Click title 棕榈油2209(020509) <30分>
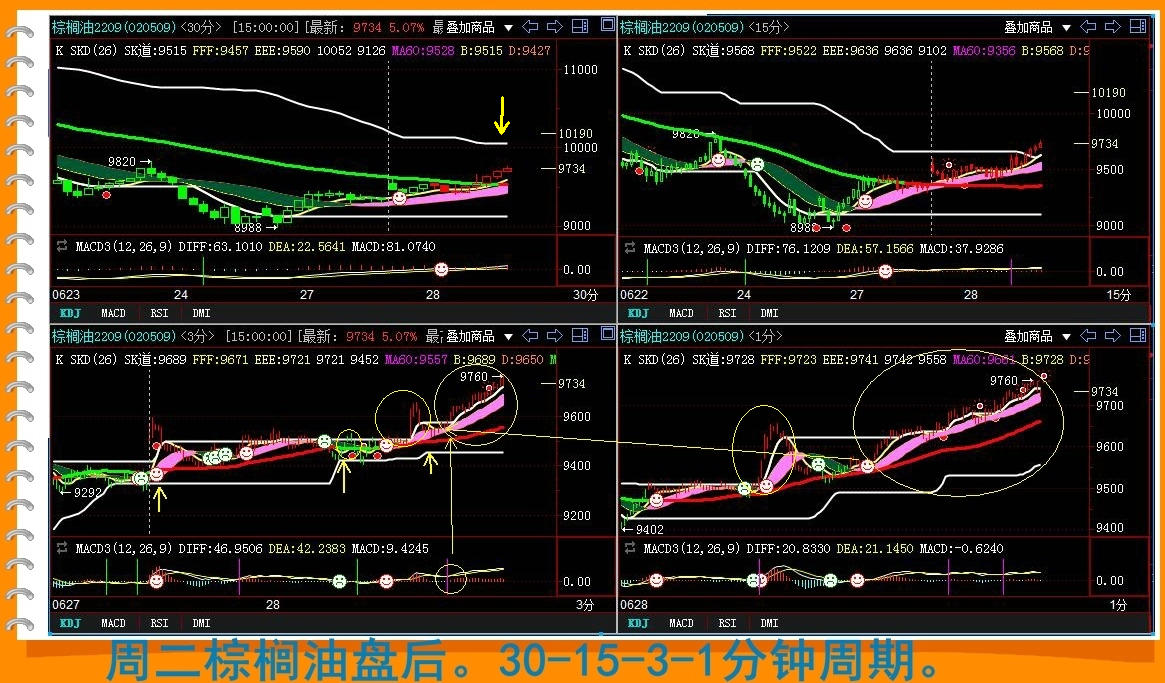1165x683 pixels. pos(137,27)
